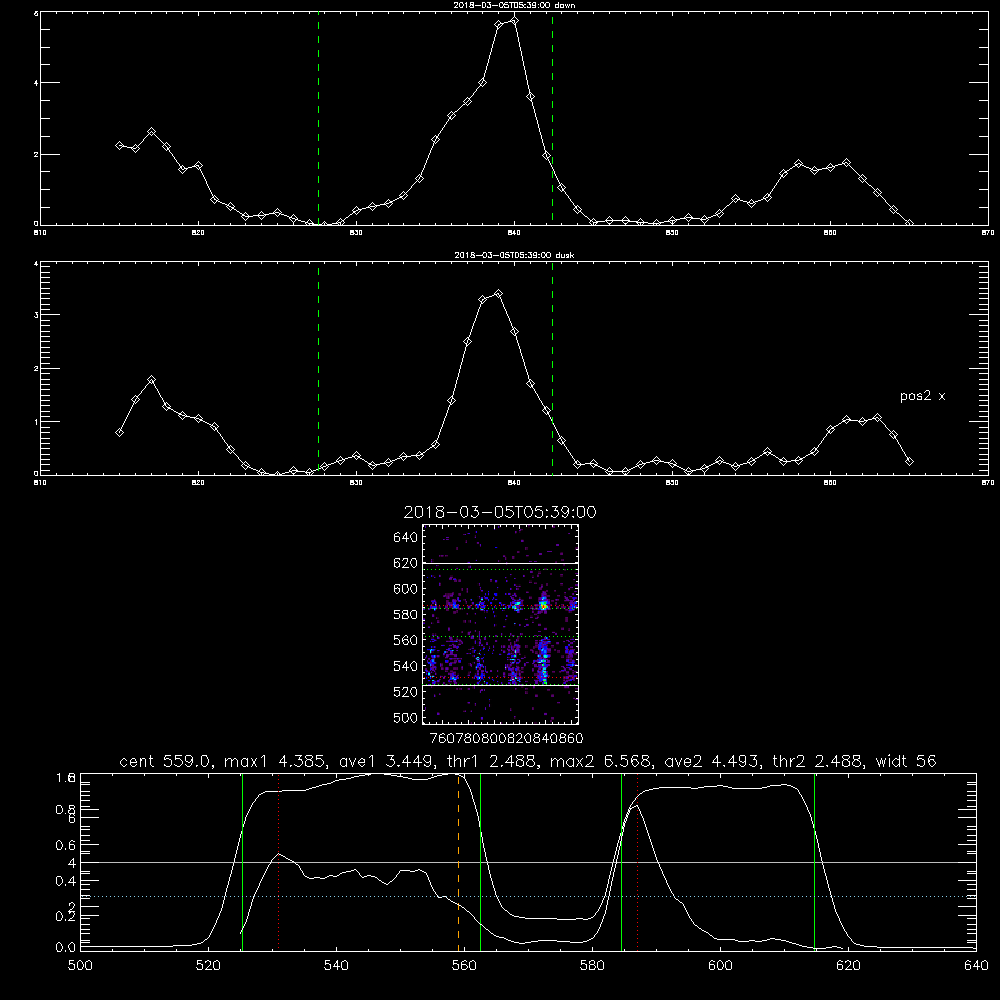This screenshot has height=1000, width=1000.
Task: Click the red dotted line near 531
Action: pyautogui.click(x=279, y=861)
